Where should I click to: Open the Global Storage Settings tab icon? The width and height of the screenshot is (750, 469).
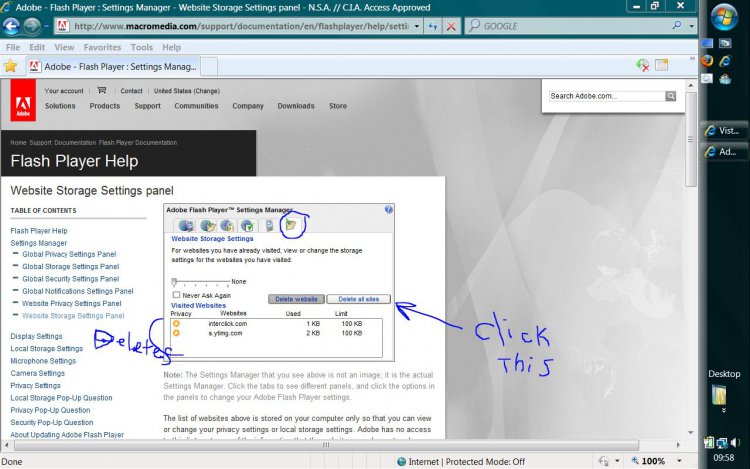click(x=207, y=225)
